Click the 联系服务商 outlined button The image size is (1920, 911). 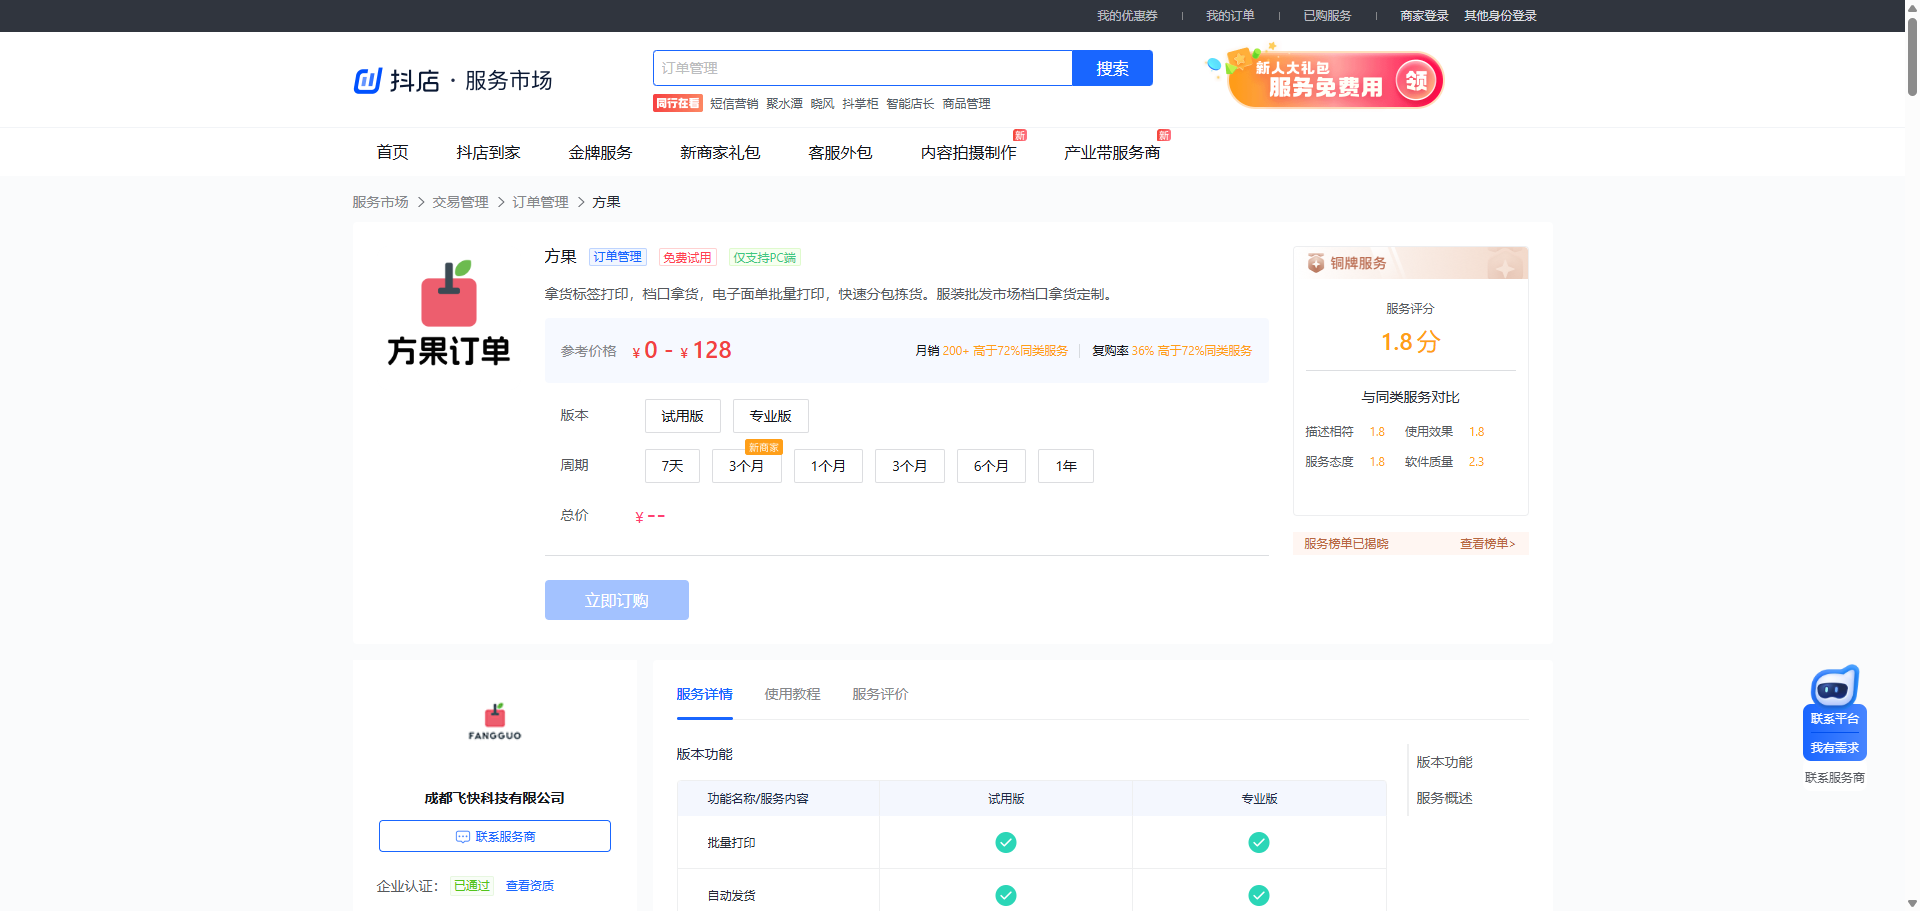(495, 836)
